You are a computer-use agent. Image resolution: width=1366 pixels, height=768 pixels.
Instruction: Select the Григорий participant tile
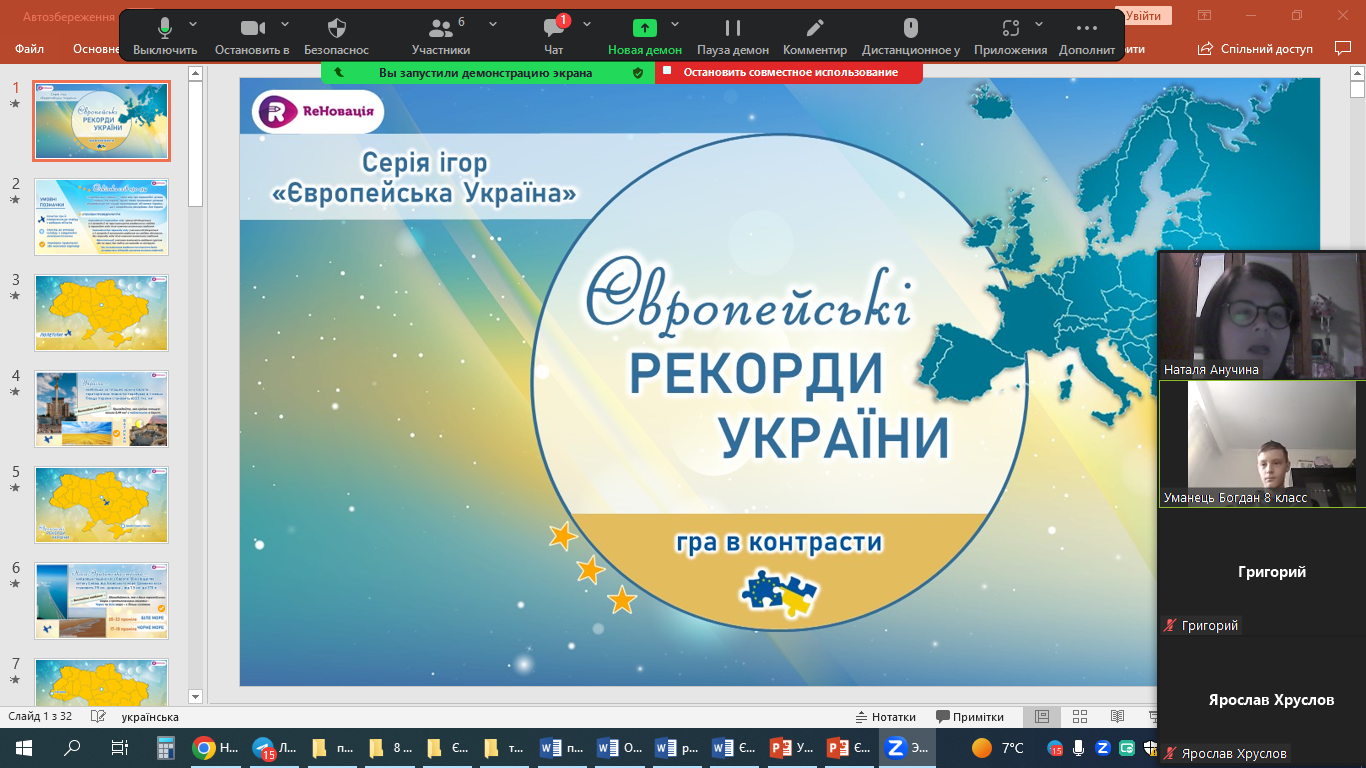coord(1262,572)
